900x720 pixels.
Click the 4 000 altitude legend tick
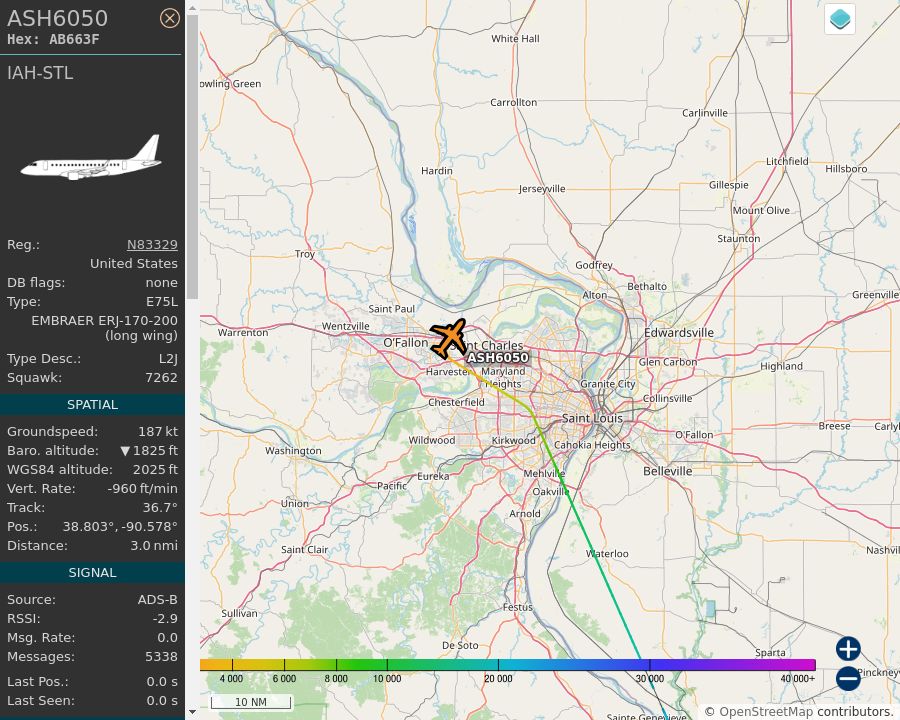tap(231, 678)
